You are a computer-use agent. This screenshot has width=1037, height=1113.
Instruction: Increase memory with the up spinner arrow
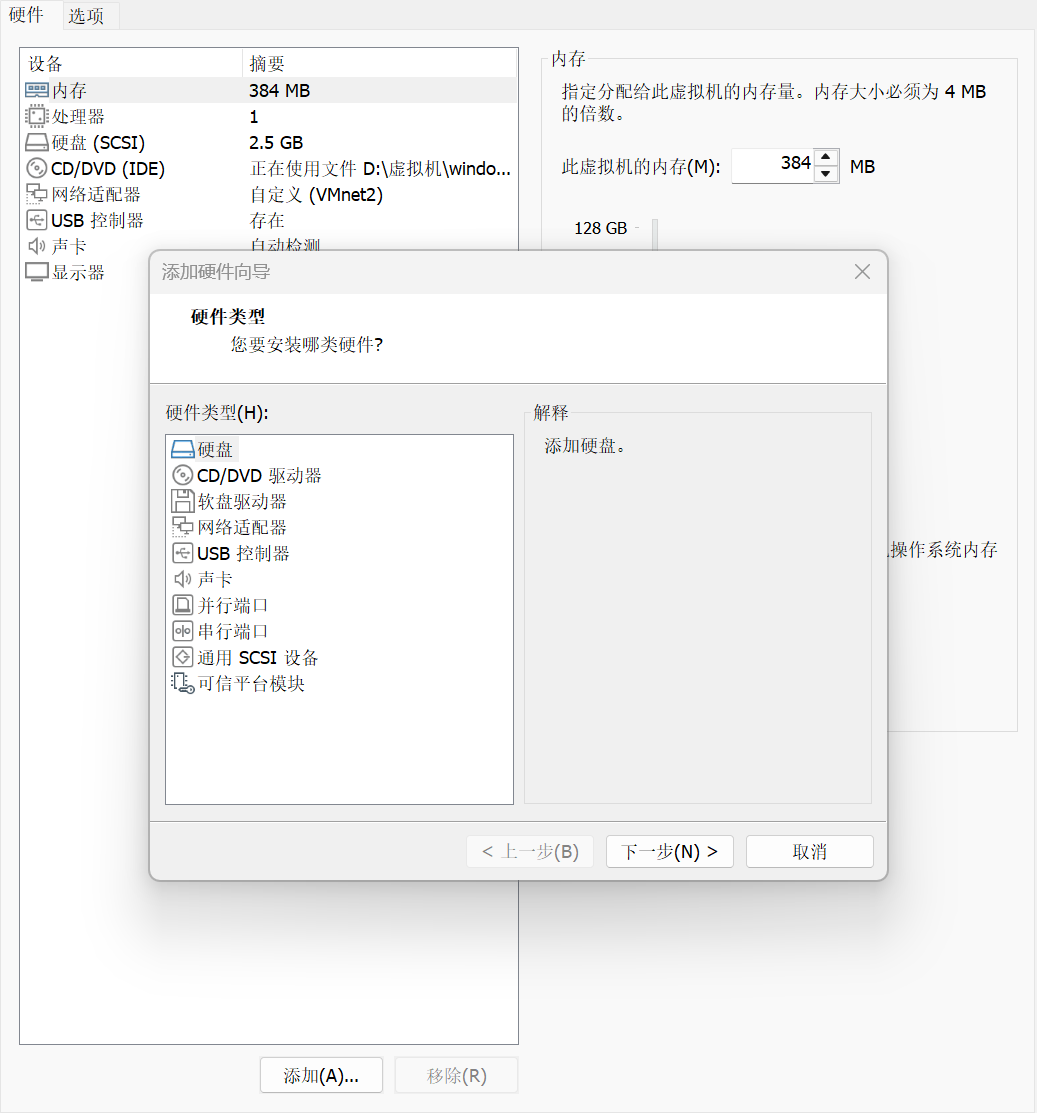pyautogui.click(x=825, y=157)
